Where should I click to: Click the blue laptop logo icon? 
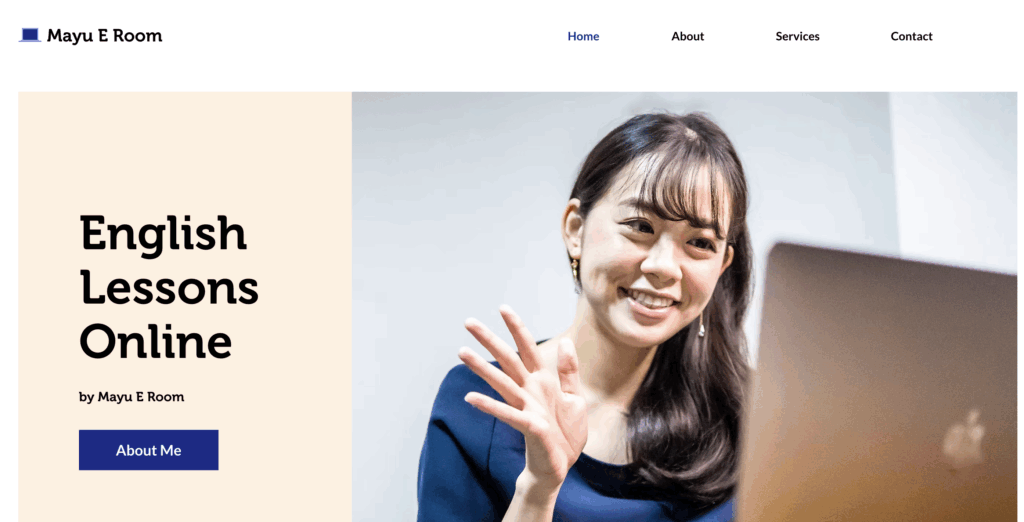tap(30, 35)
